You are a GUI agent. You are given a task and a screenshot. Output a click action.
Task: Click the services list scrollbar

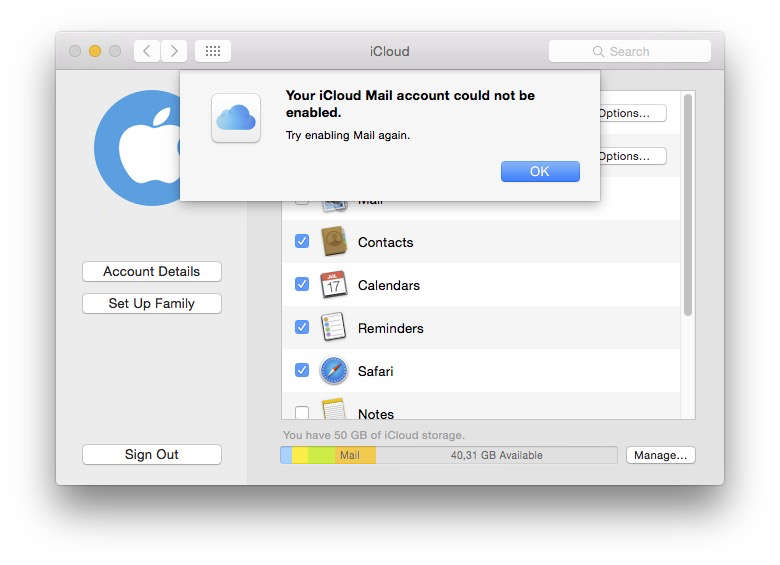(688, 205)
